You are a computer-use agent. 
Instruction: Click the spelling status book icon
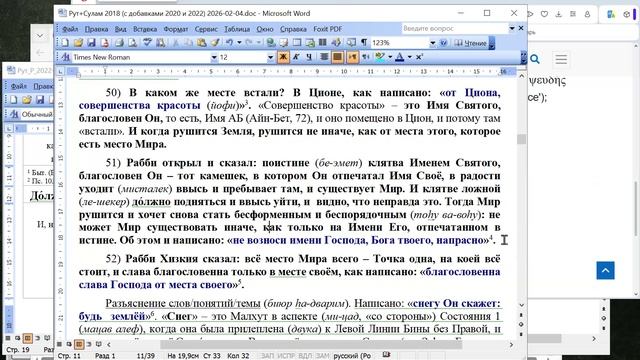point(387,355)
